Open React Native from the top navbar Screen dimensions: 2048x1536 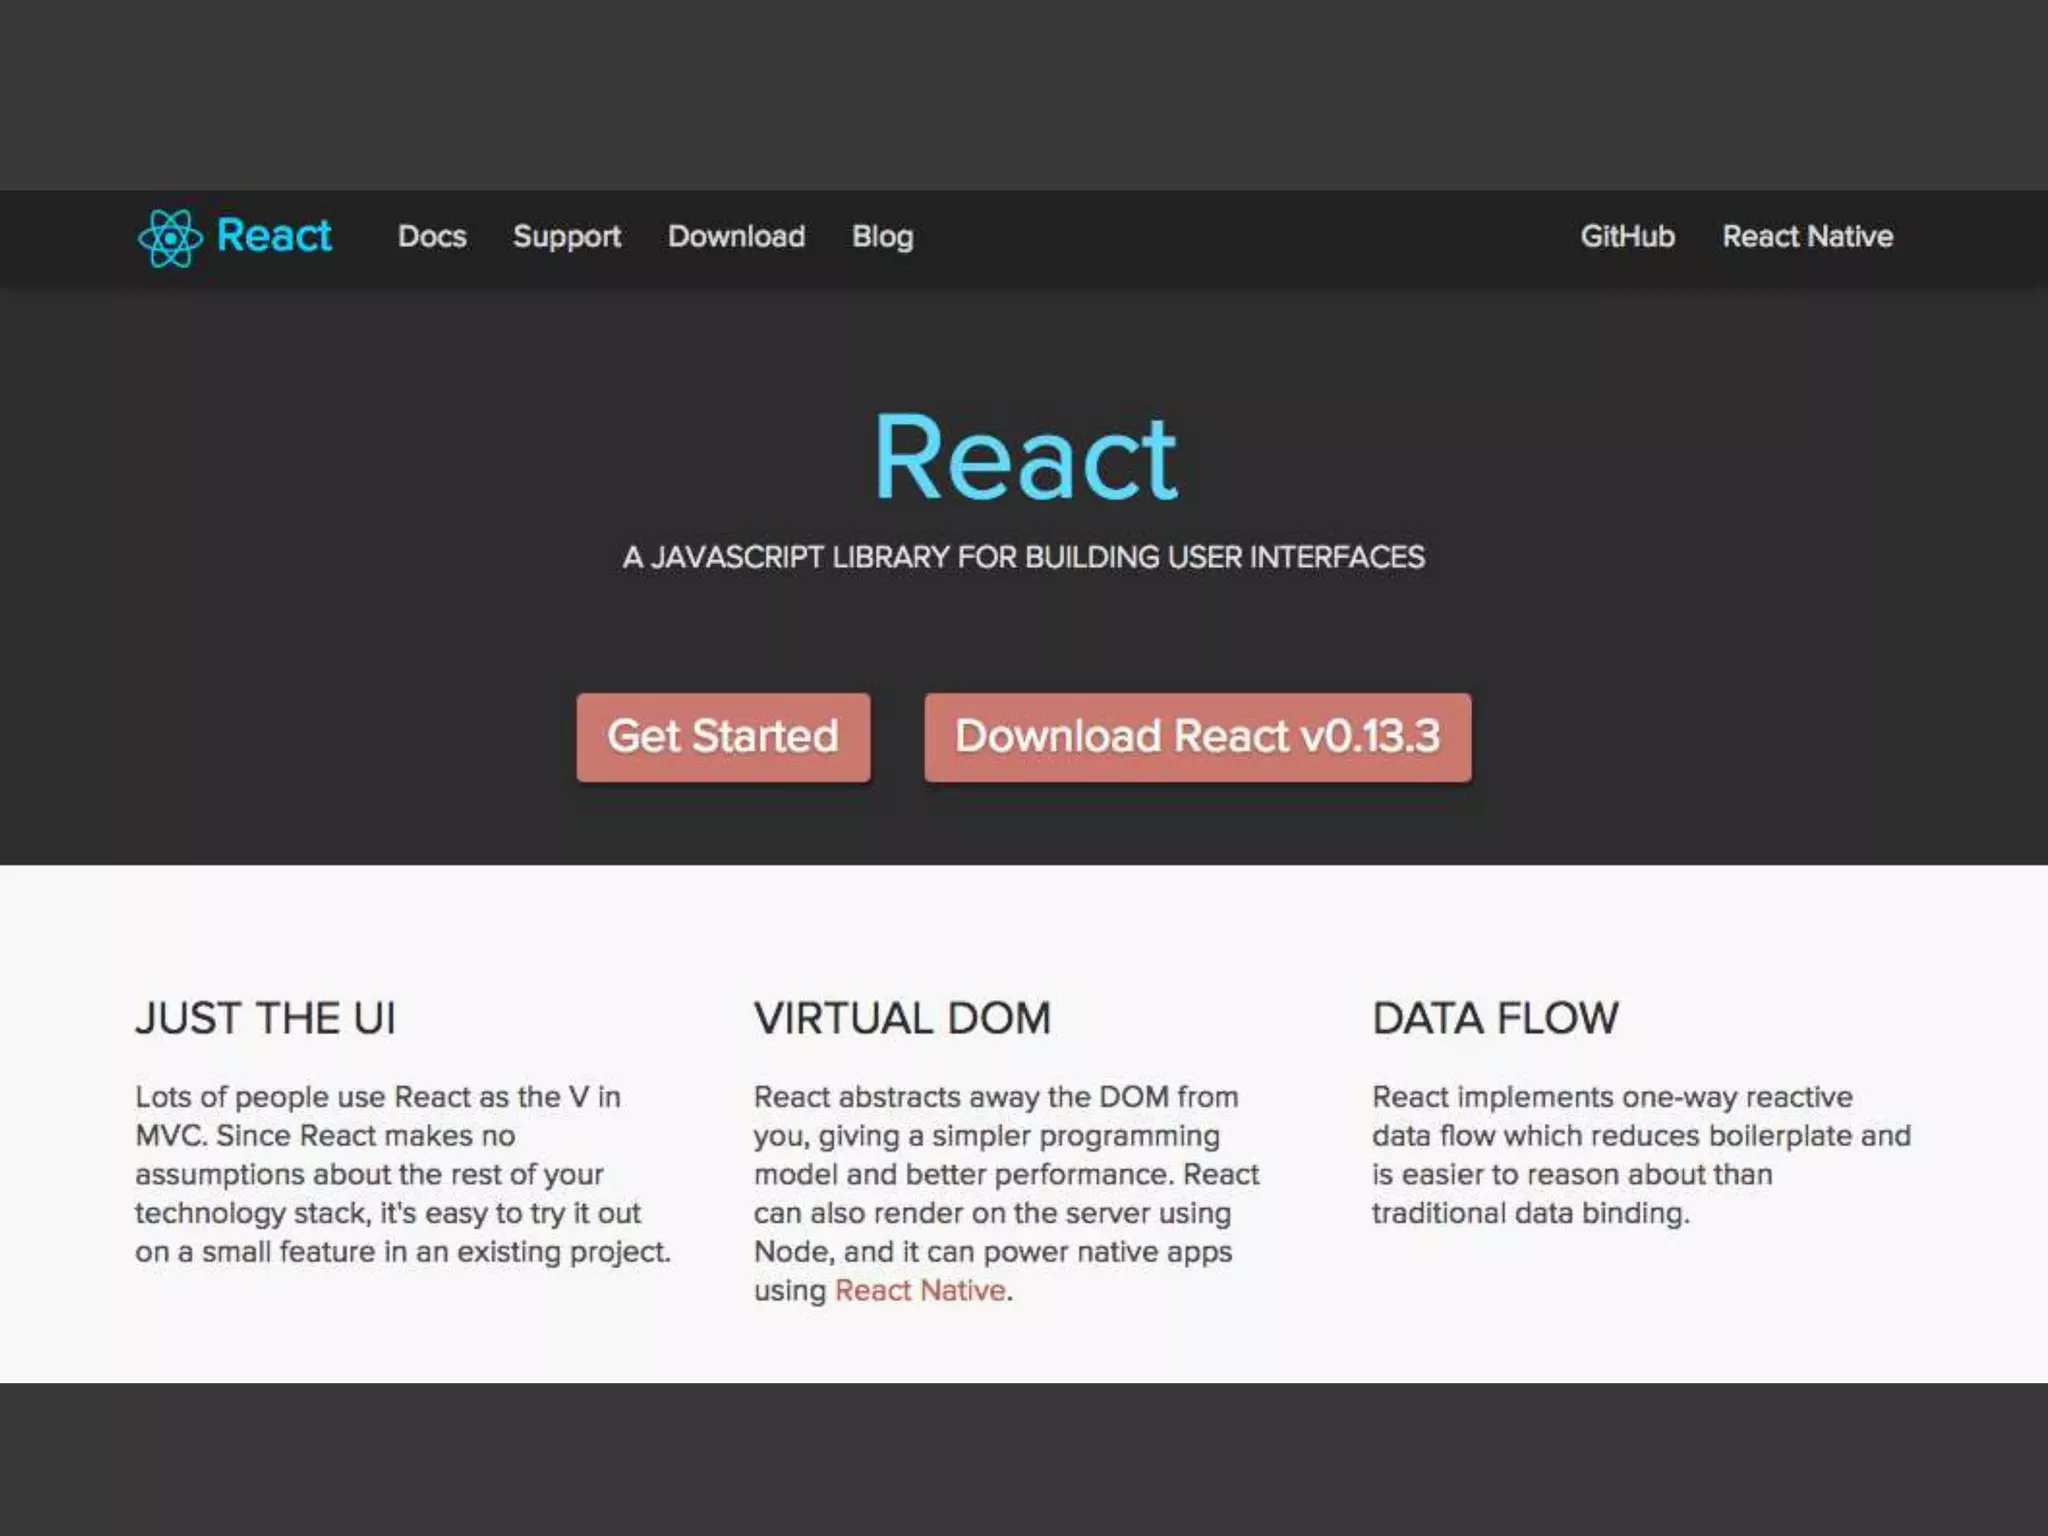tap(1807, 236)
